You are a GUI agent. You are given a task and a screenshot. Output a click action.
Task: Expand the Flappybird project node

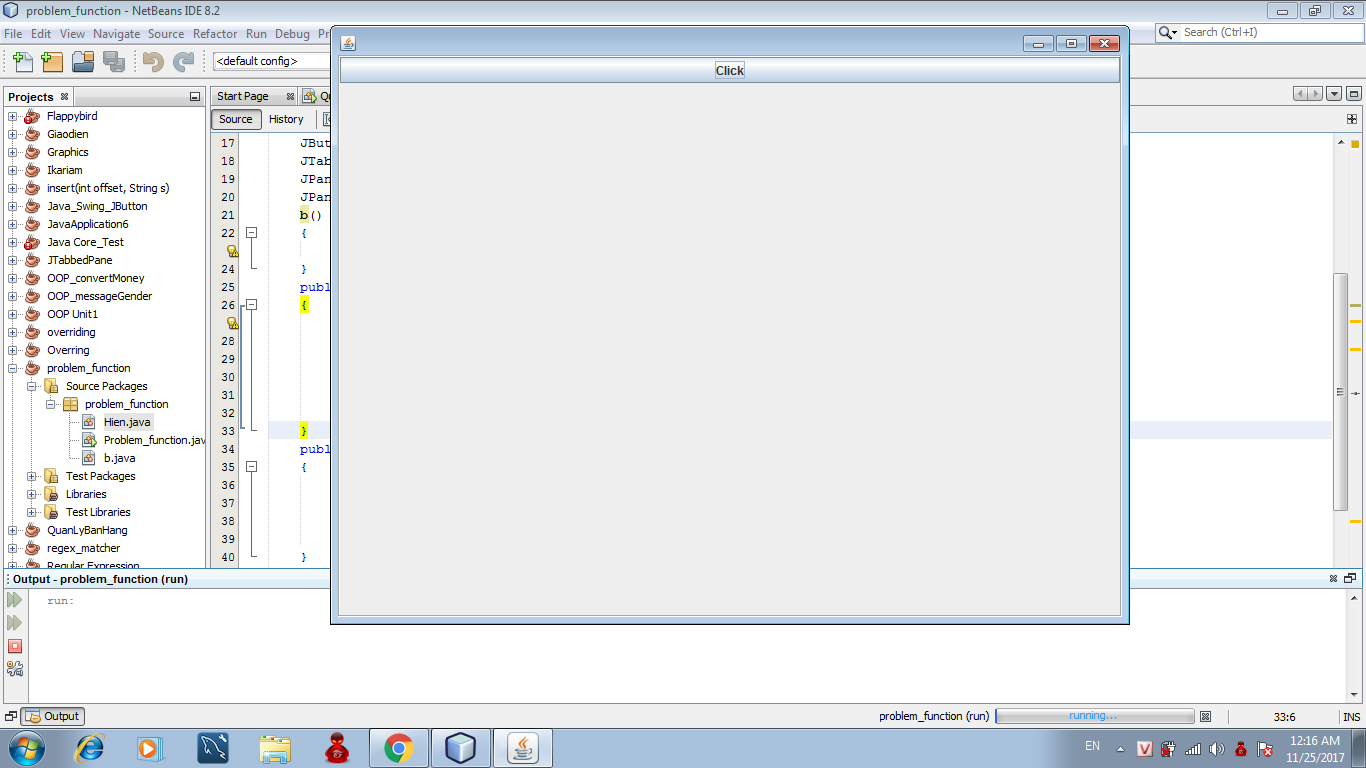(13, 116)
